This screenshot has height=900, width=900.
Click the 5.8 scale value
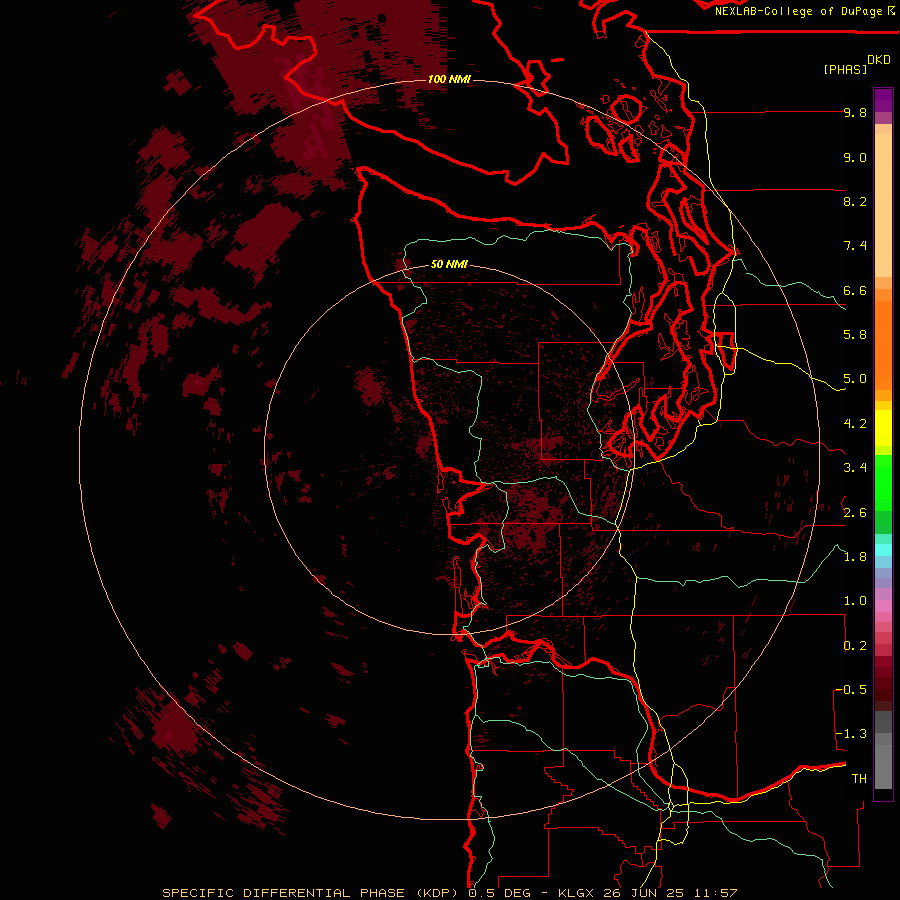tap(855, 335)
